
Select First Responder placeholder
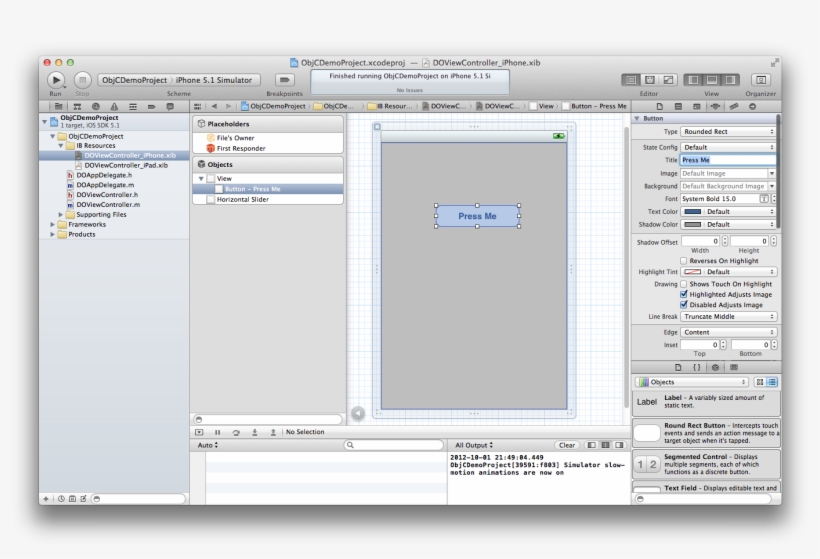point(241,149)
